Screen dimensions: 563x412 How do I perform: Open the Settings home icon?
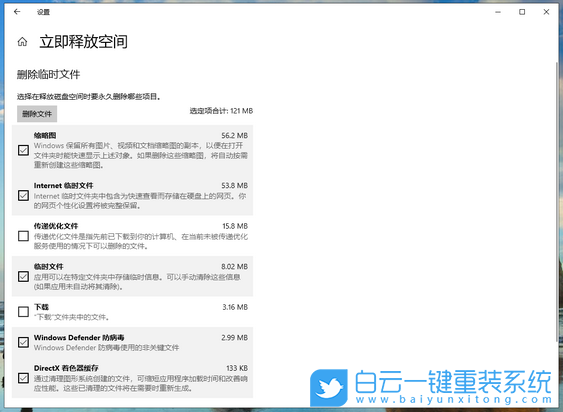pos(22,42)
